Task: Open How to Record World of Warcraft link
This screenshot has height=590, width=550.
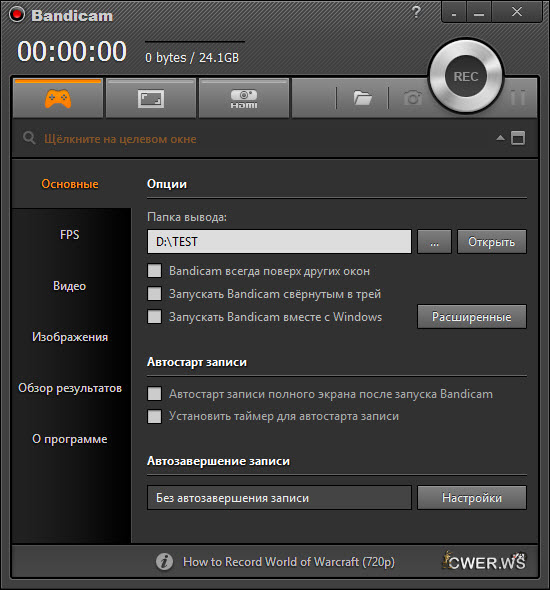Action: point(289,562)
